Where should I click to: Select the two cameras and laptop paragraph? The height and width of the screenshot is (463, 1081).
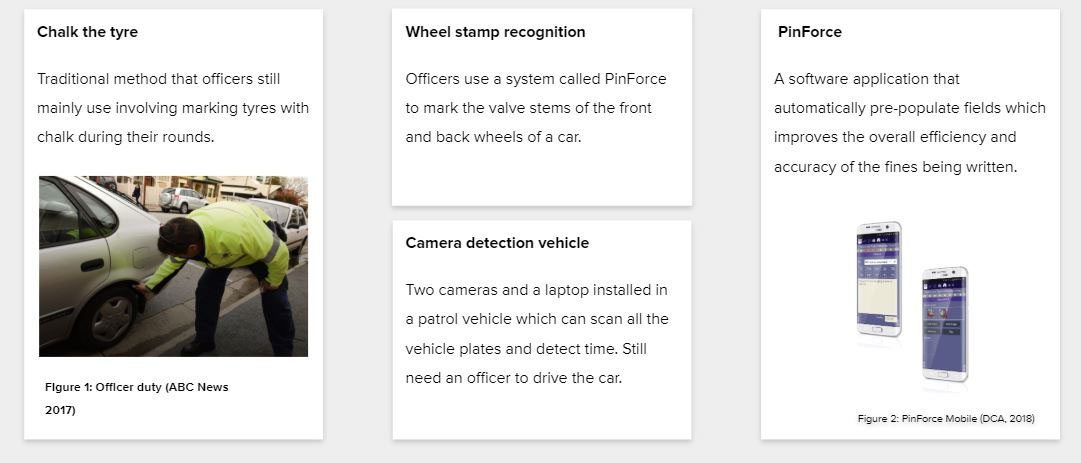click(537, 334)
